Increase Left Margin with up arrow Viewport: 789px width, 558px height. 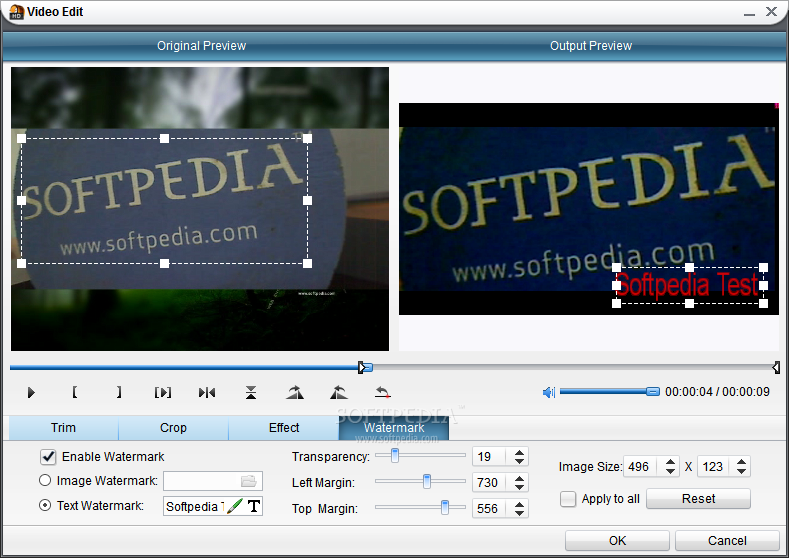(x=519, y=478)
